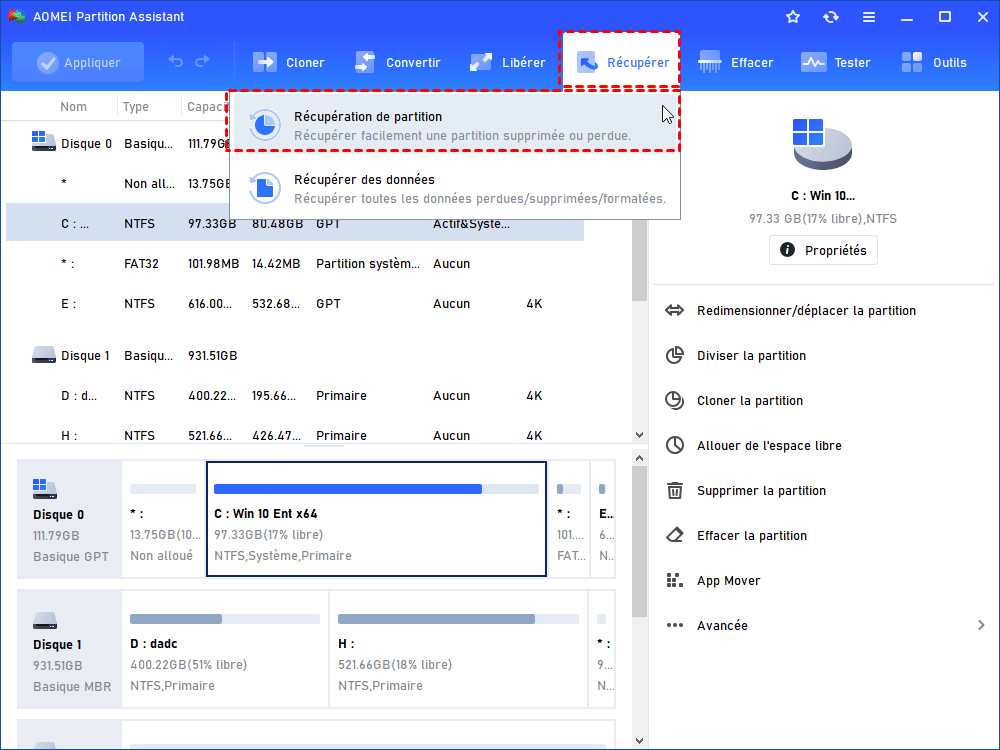The height and width of the screenshot is (750, 1000).
Task: Select Supprimer la partition option
Action: tap(760, 491)
